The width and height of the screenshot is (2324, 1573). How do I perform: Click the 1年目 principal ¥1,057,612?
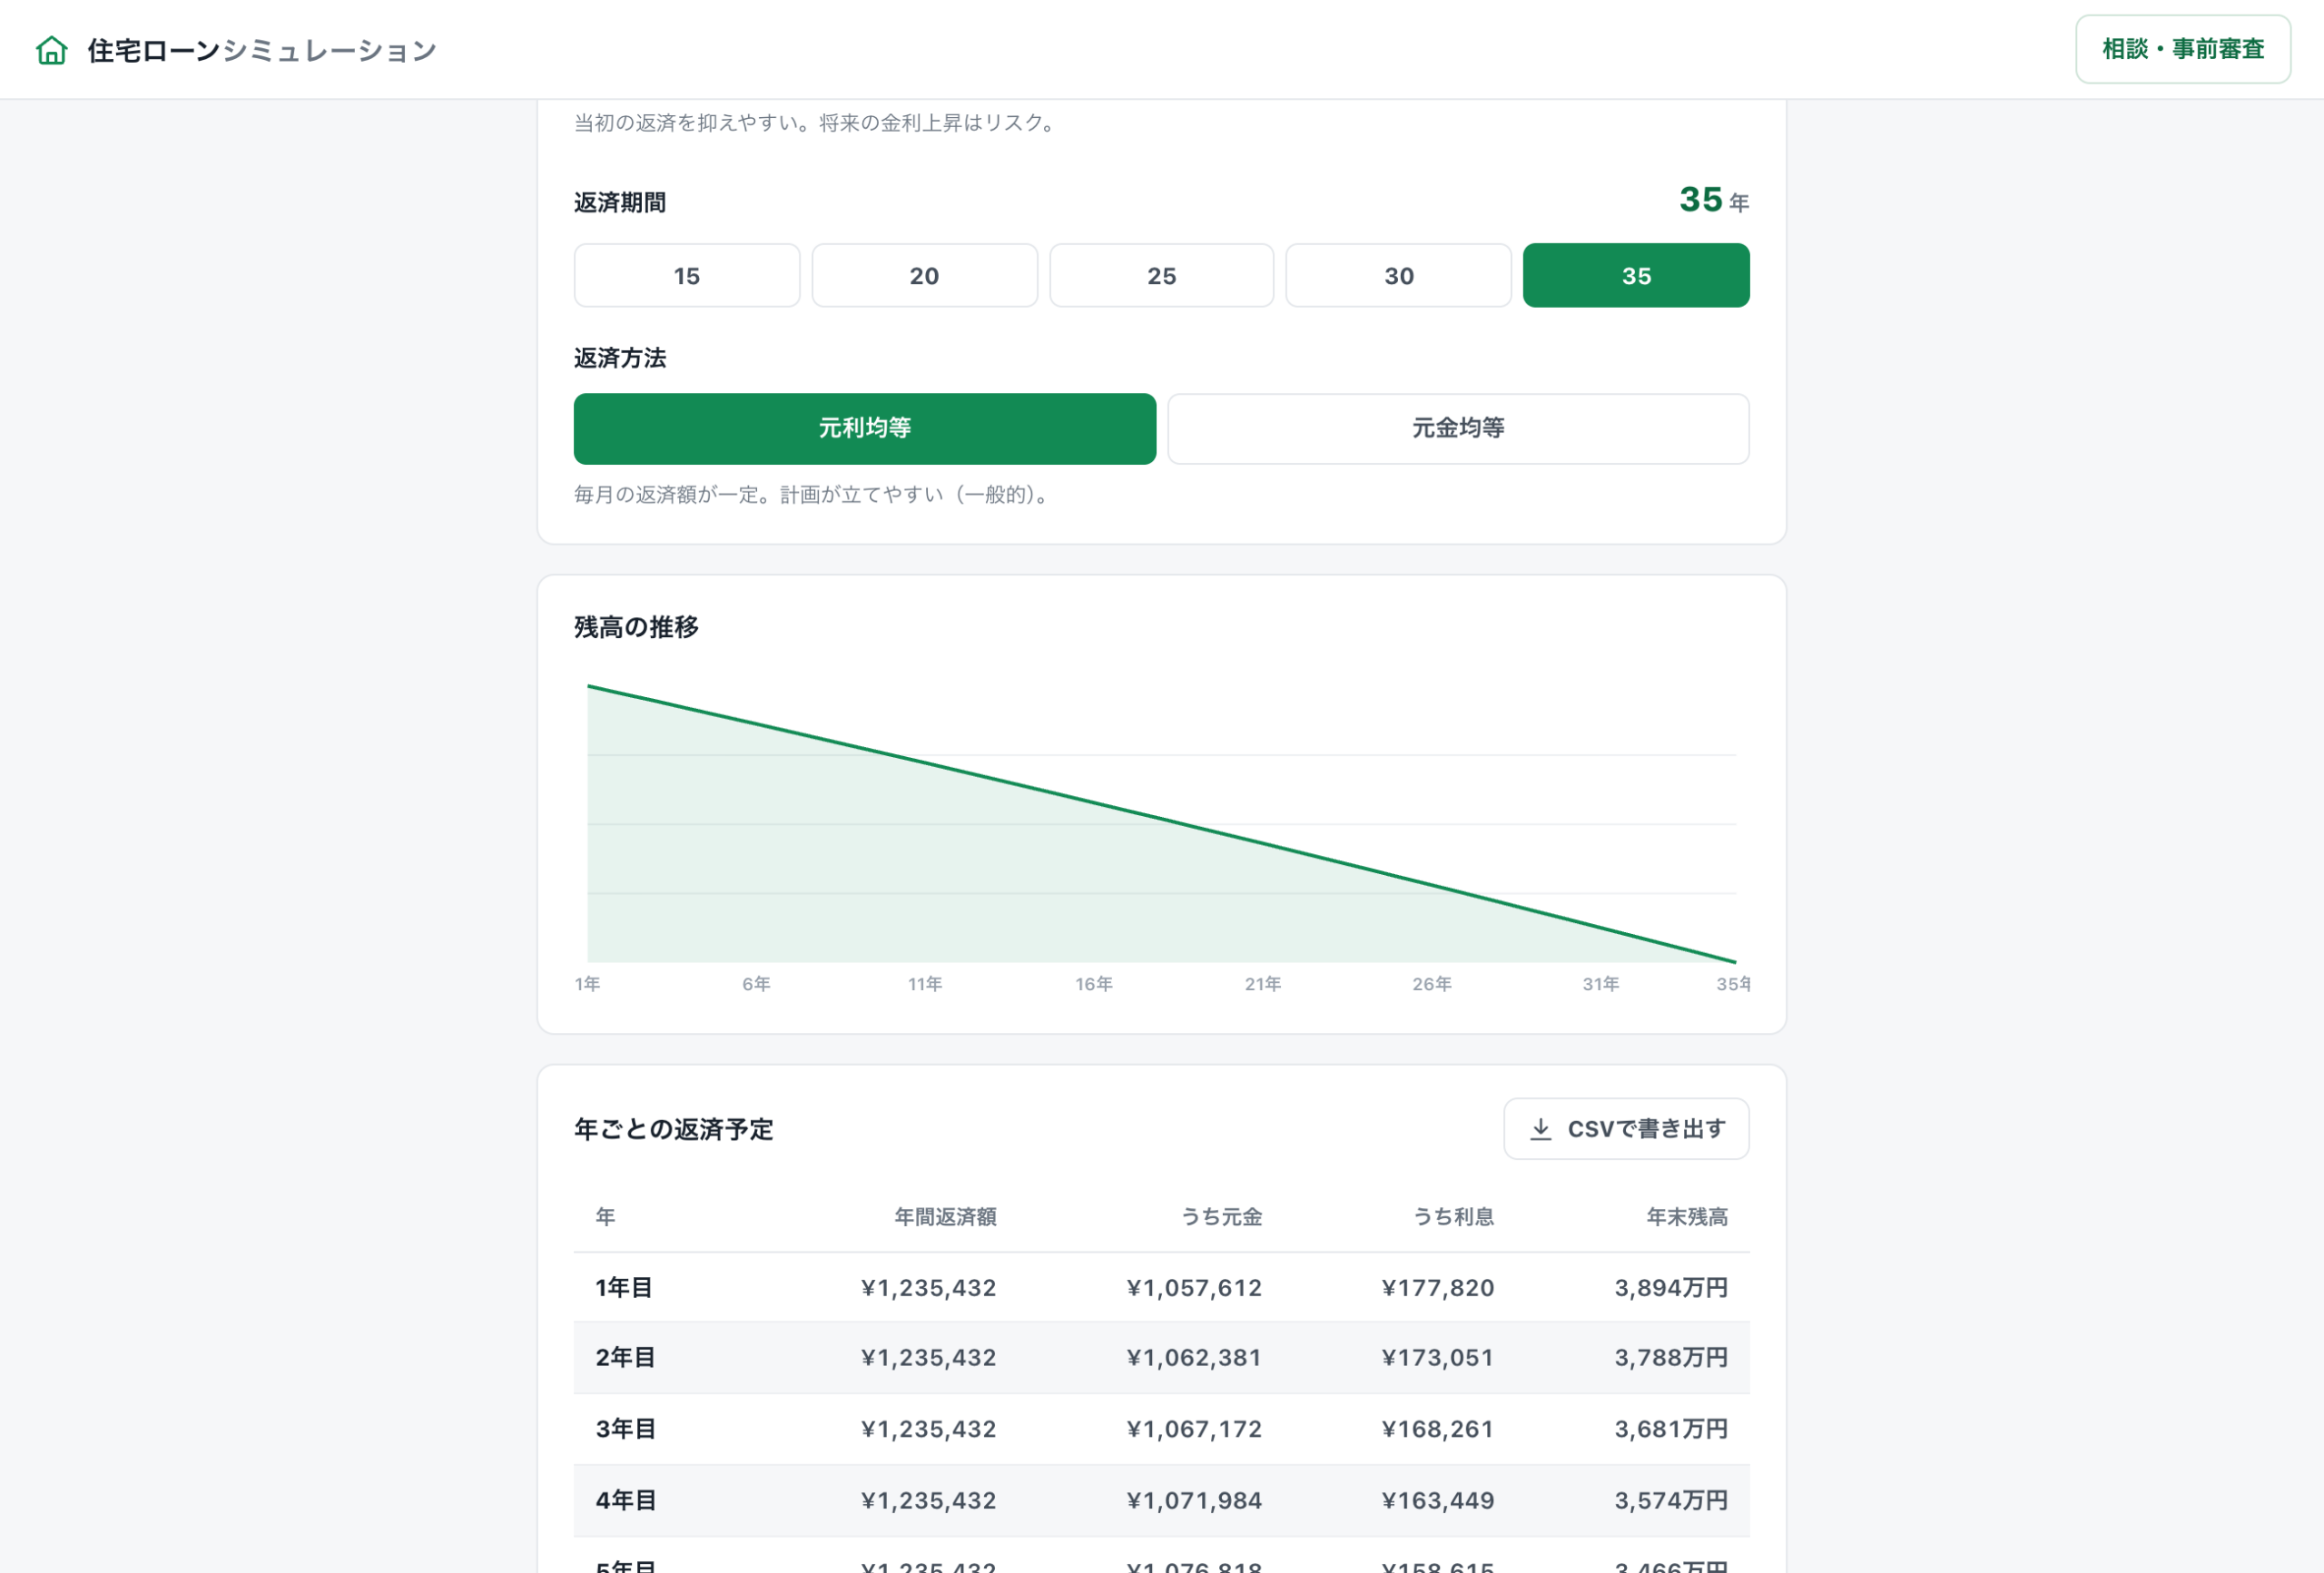click(1194, 1288)
